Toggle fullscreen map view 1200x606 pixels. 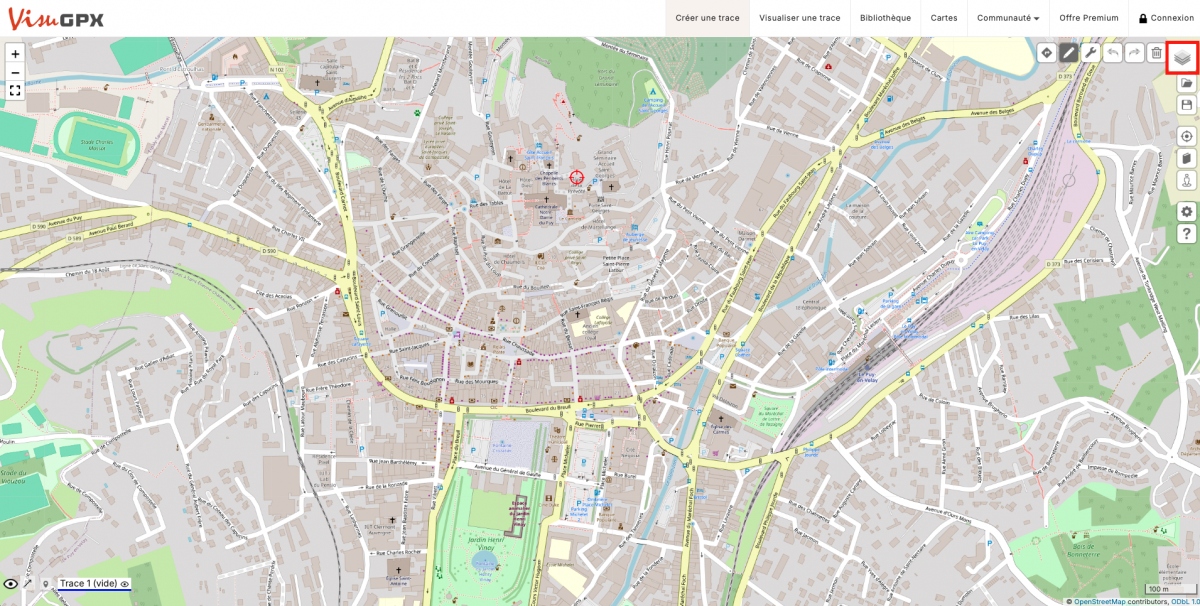tap(15, 90)
